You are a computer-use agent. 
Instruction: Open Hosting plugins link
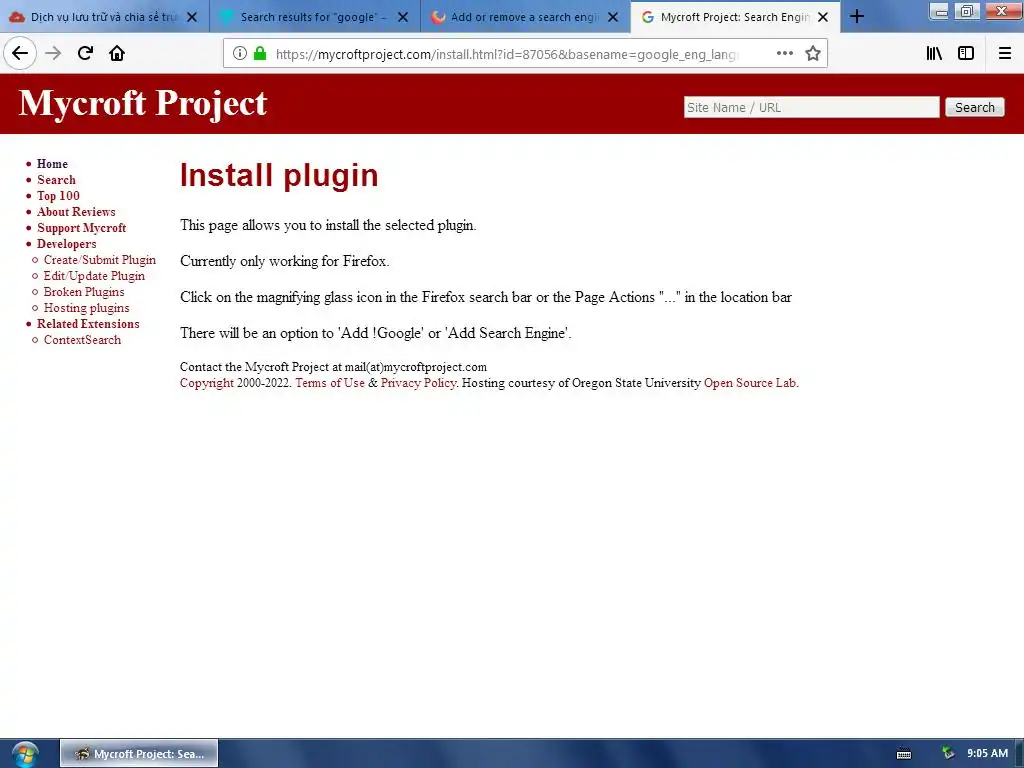pyautogui.click(x=86, y=308)
